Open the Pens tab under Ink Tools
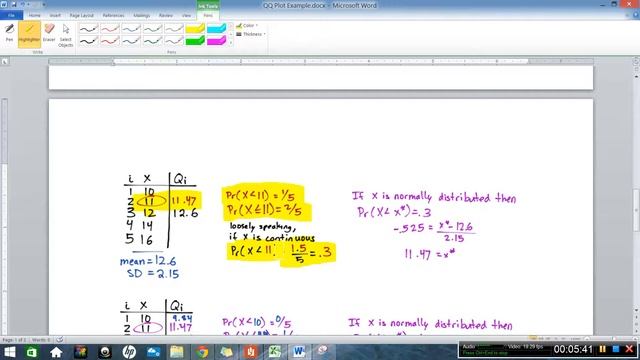The height and width of the screenshot is (360, 640). tap(208, 16)
